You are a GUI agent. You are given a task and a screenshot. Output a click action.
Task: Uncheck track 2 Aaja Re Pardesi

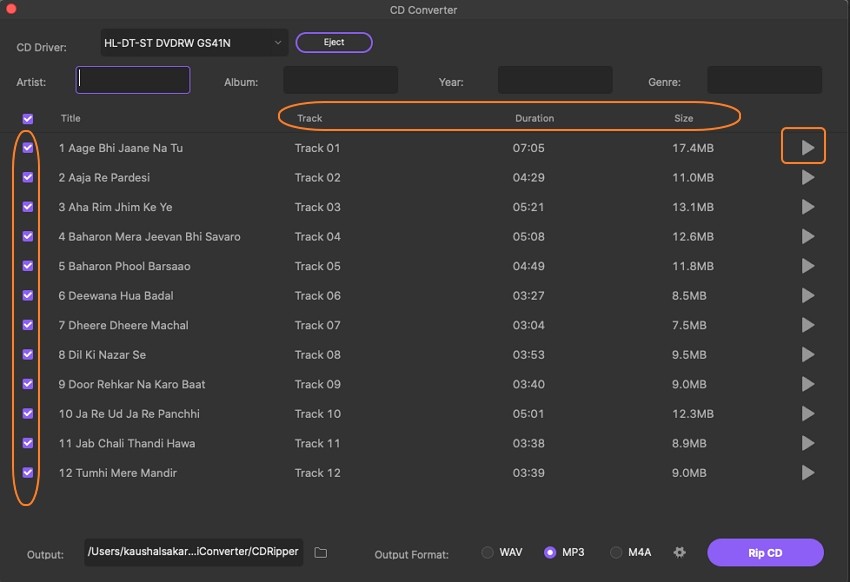click(28, 177)
